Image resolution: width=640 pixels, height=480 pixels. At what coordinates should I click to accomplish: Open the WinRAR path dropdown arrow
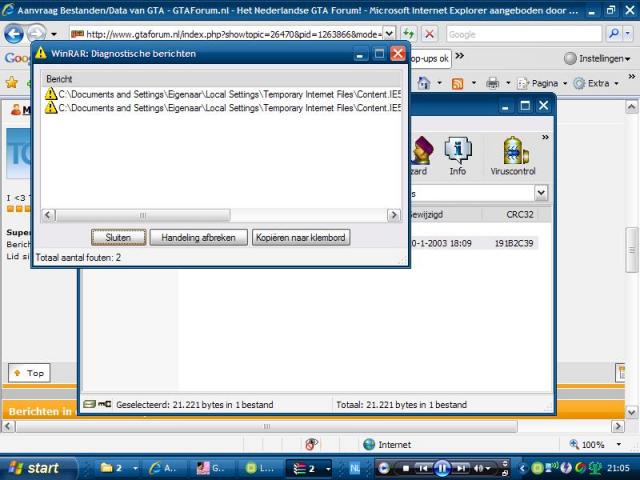click(x=541, y=193)
